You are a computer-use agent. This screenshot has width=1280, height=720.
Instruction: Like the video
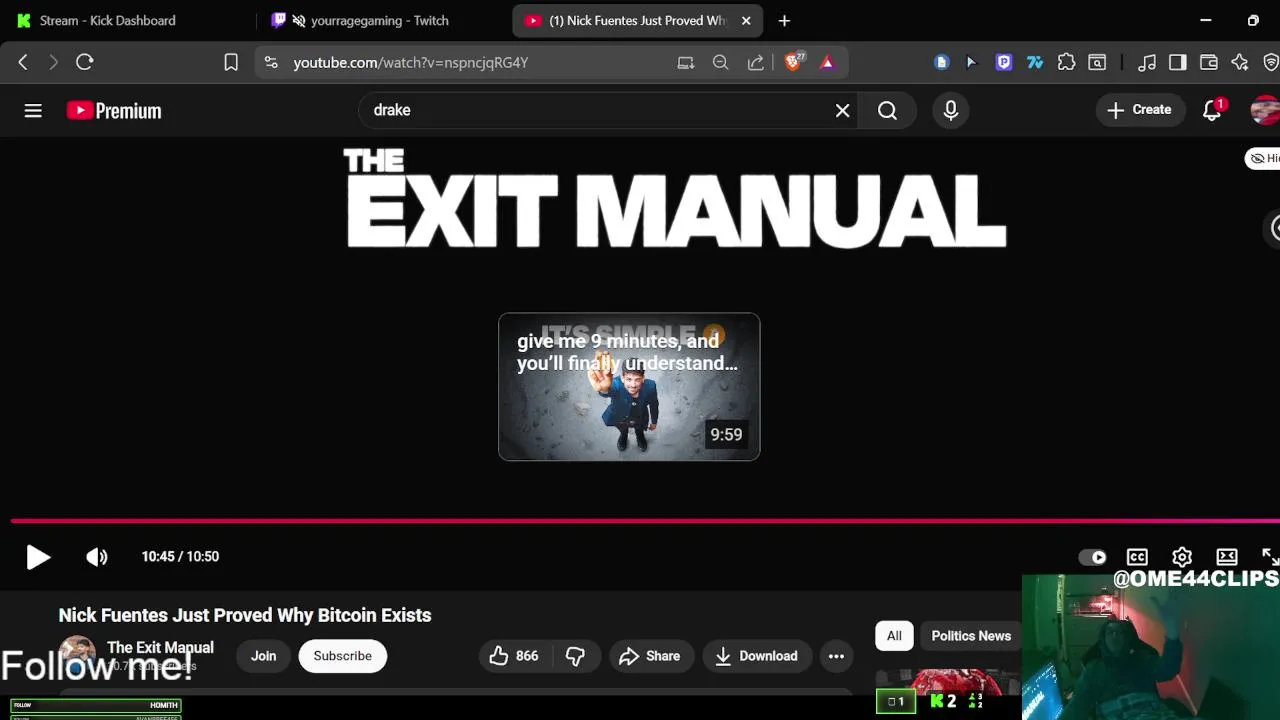coord(513,656)
